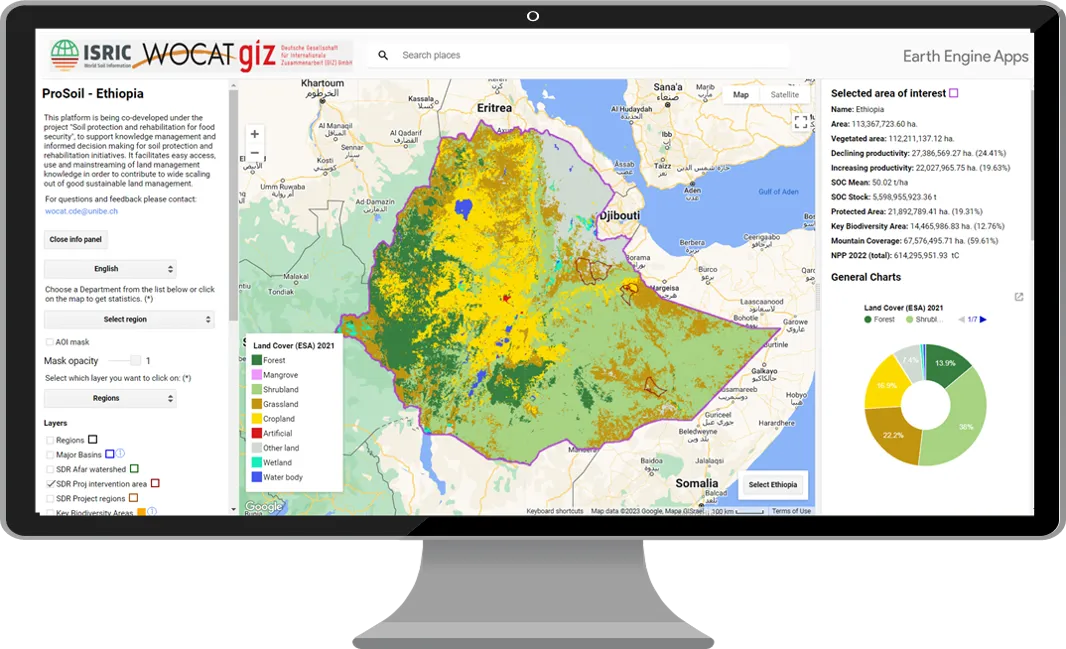The width and height of the screenshot is (1066, 649).
Task: Open the Select region dropdown
Action: click(129, 320)
